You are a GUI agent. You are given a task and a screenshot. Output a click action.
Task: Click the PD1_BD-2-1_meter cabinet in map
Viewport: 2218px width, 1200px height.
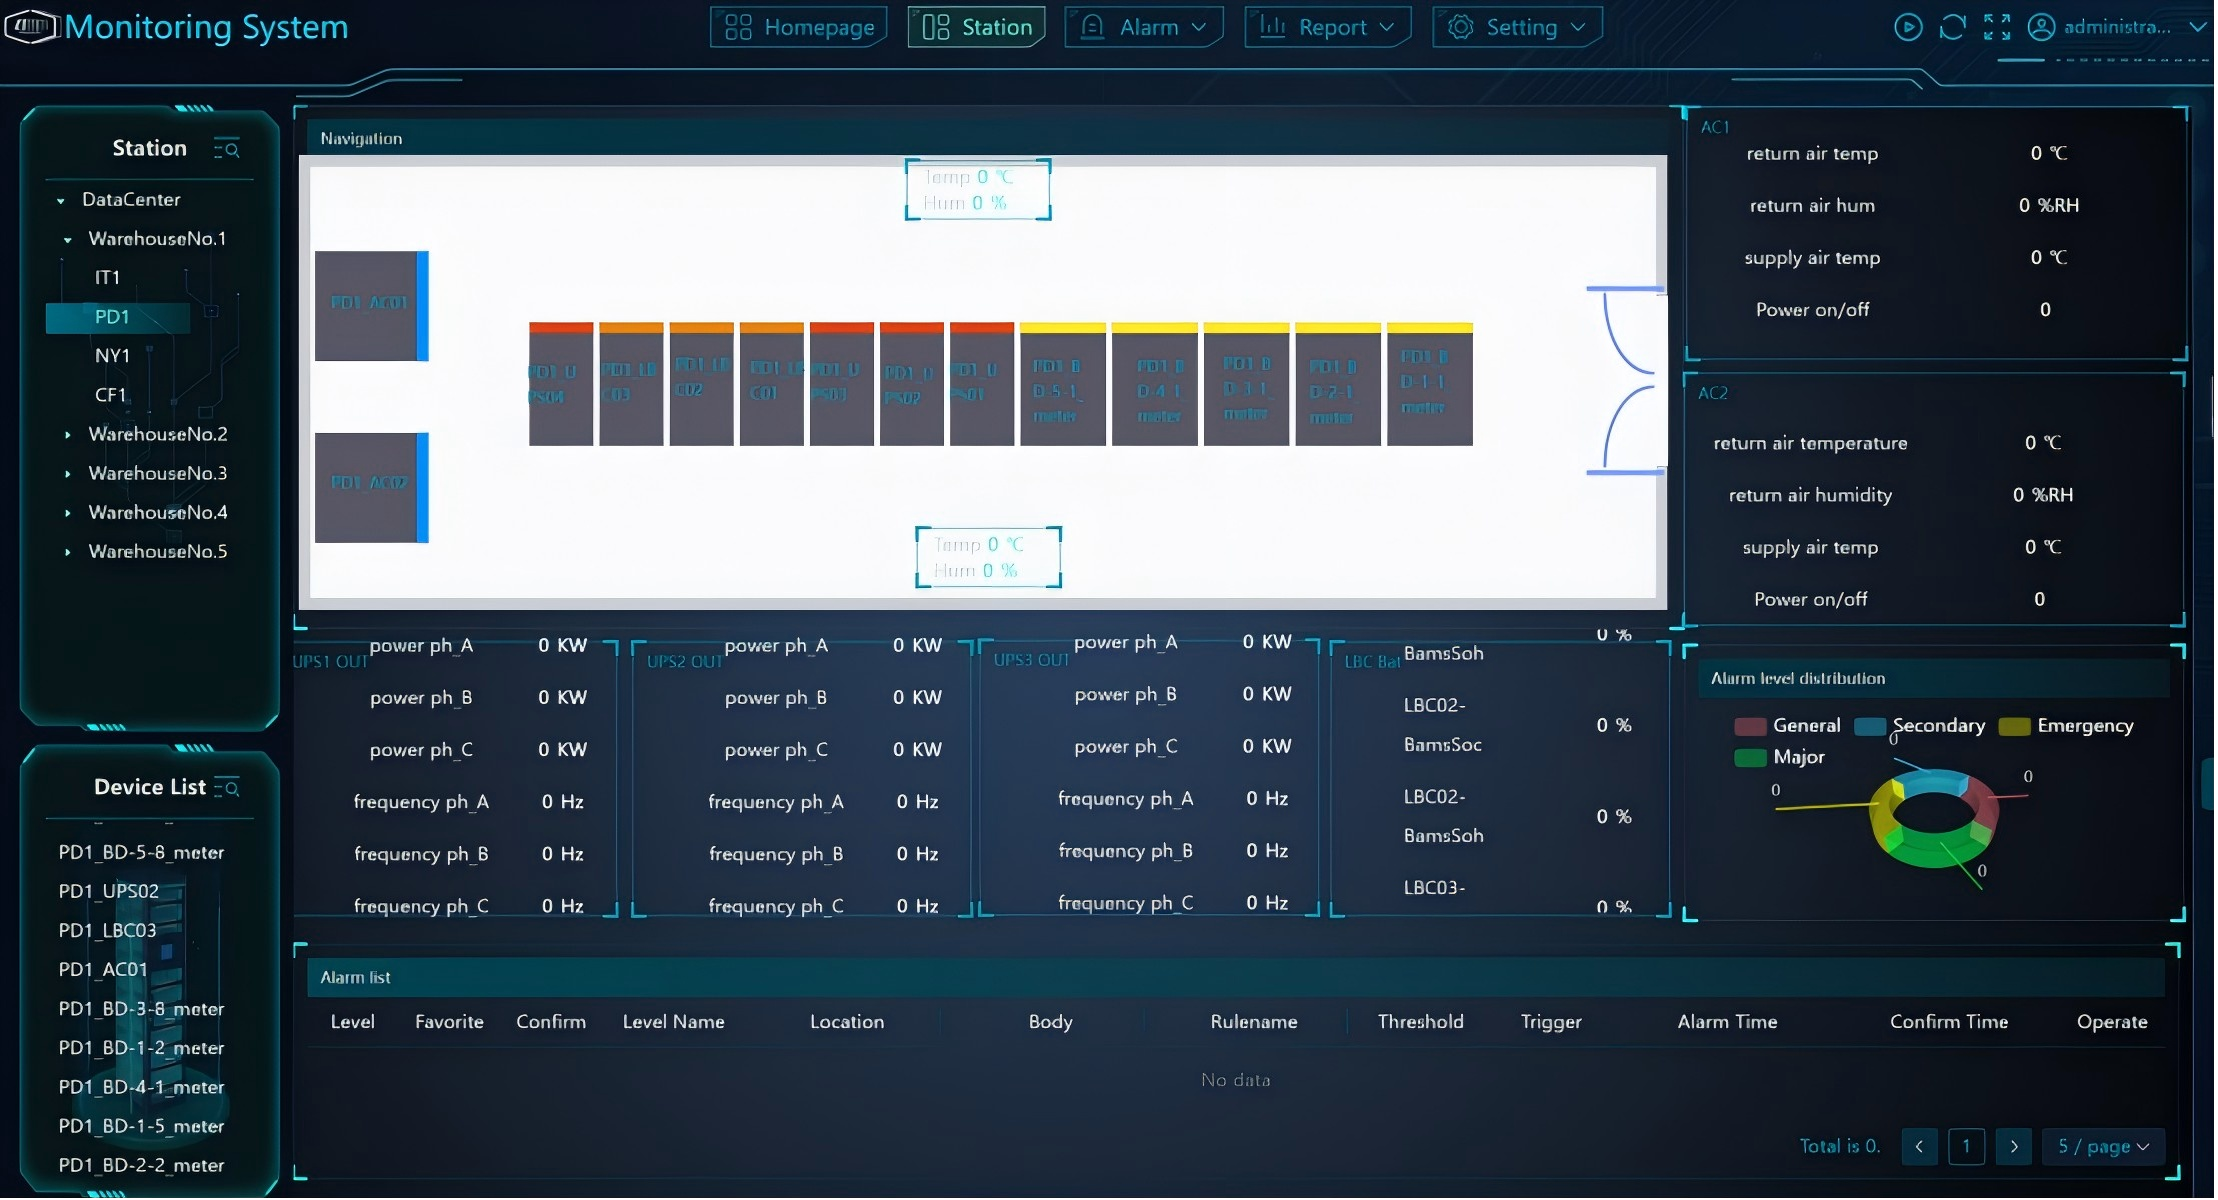(1339, 385)
